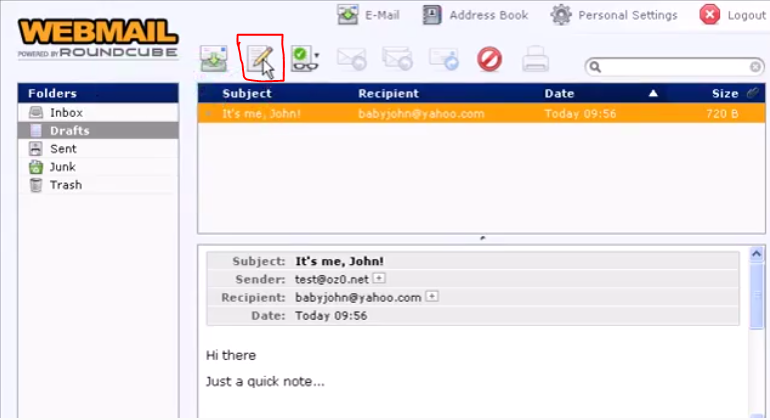This screenshot has width=770, height=420.
Task: Click the magnifier icon in search box
Action: click(595, 67)
